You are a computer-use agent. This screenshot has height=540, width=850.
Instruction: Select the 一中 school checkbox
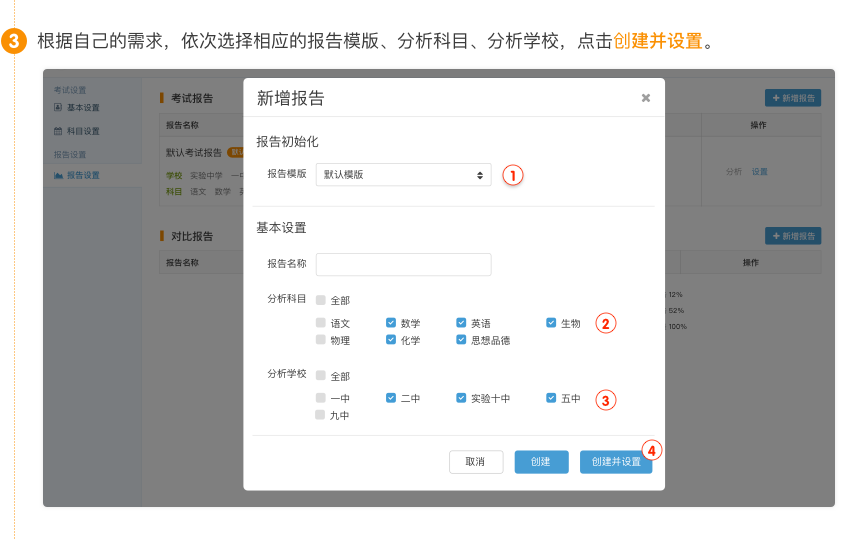321,398
